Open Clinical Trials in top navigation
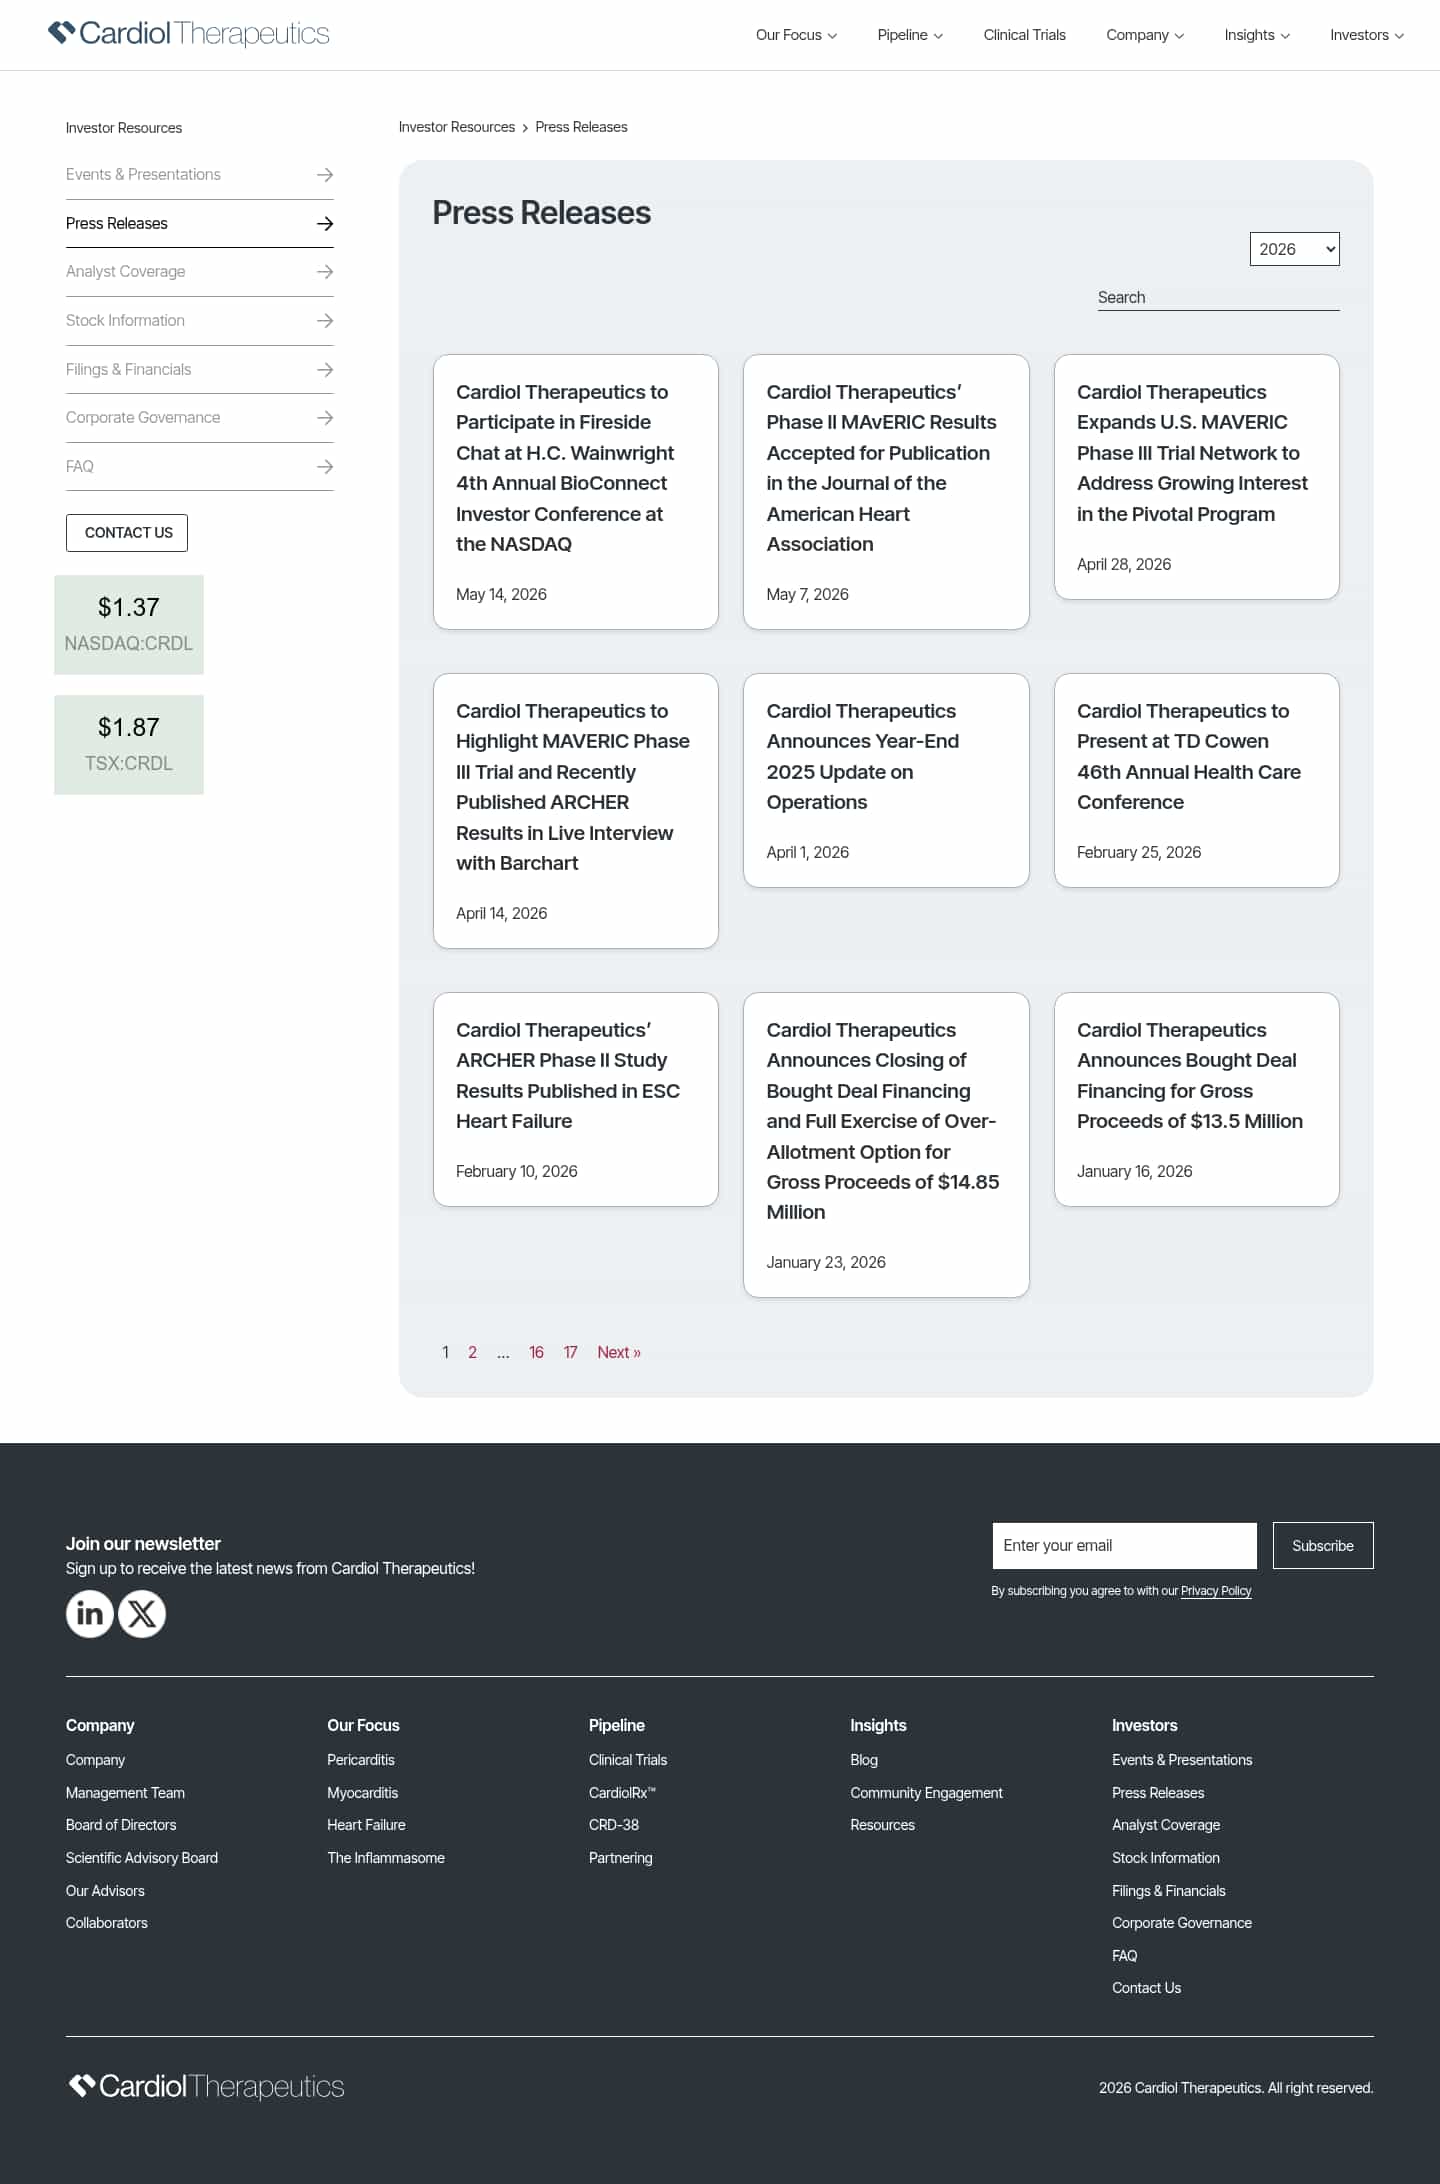Screen dimensions: 1440x2184 1024,35
